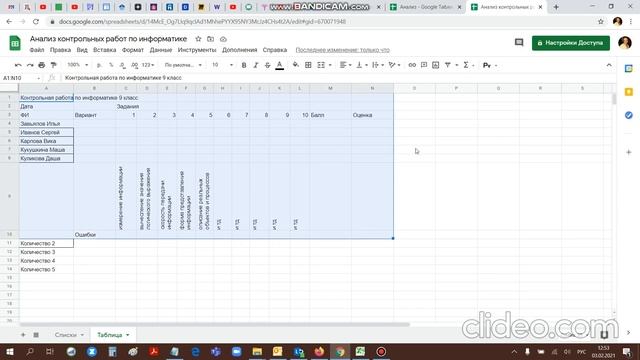Viewport: 640px width, 360px height.
Task: Switch to the Списки sheet tab
Action: point(66,335)
